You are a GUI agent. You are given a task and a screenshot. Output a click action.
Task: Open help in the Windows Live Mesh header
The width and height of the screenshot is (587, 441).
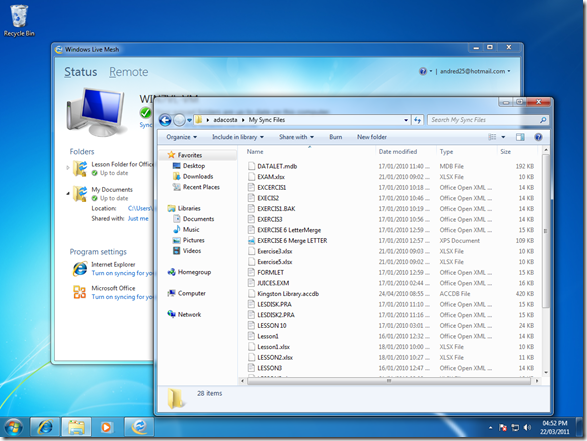click(423, 71)
